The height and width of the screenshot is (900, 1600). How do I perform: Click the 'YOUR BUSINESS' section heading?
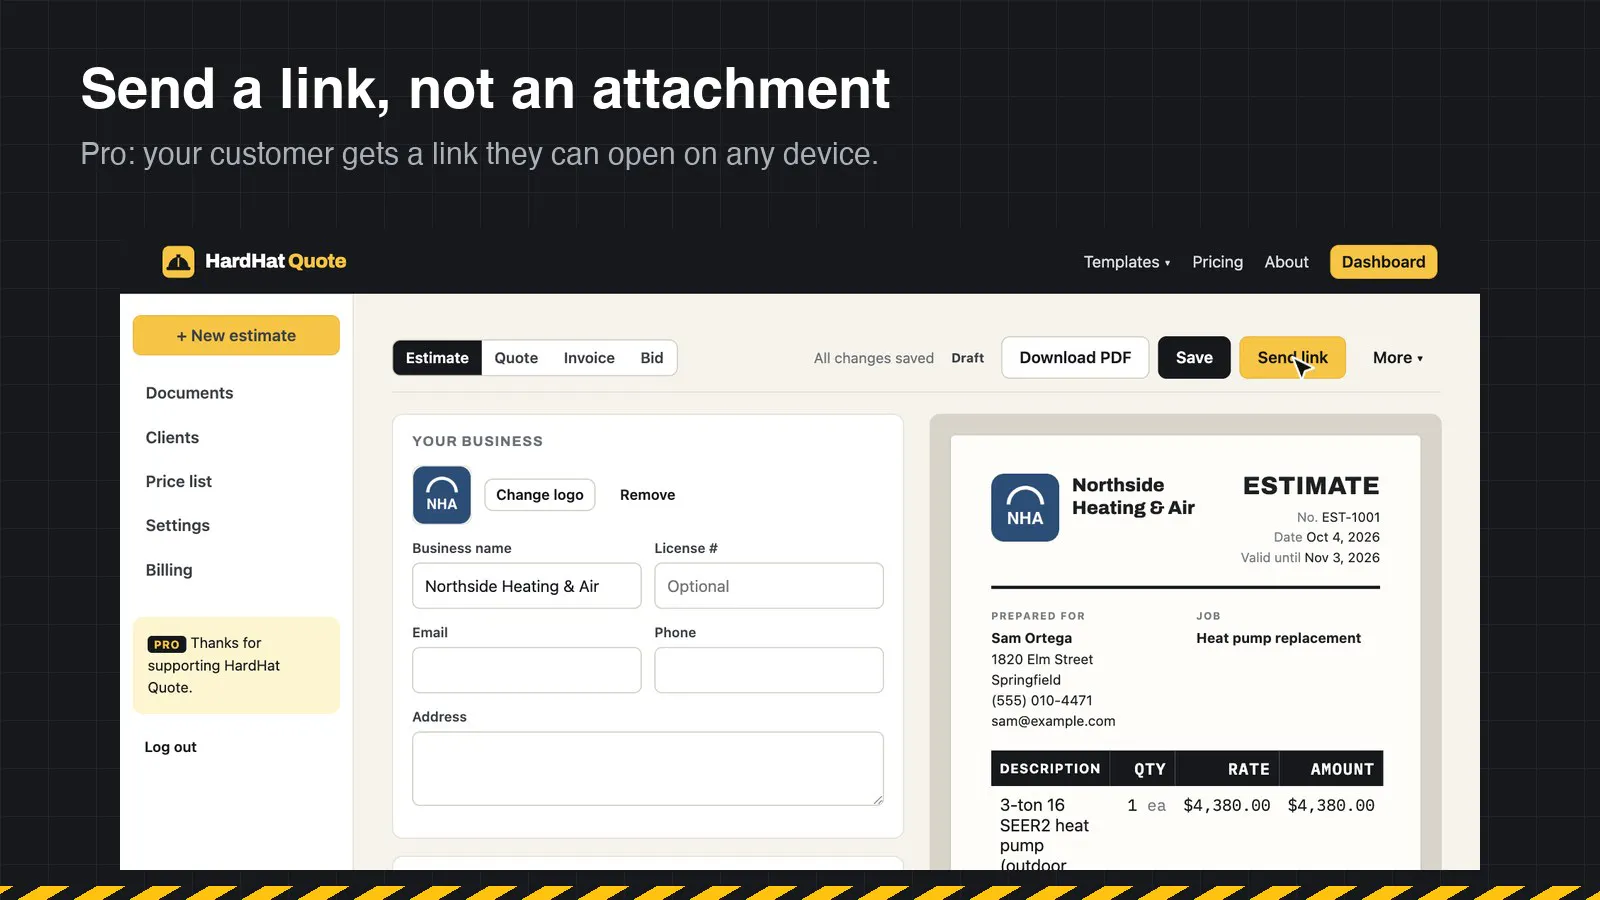coord(478,441)
